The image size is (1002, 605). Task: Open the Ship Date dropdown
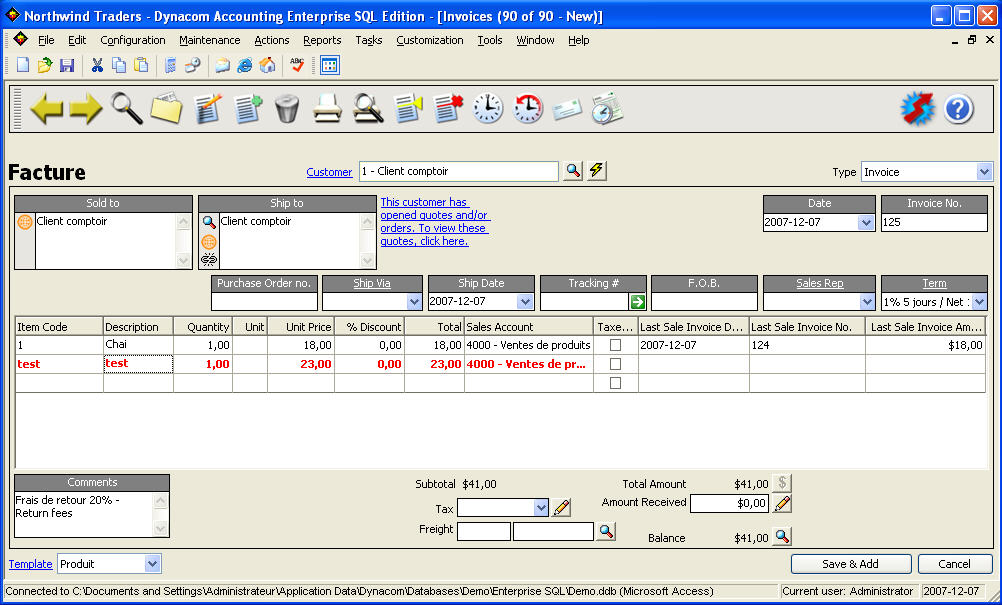[x=525, y=302]
